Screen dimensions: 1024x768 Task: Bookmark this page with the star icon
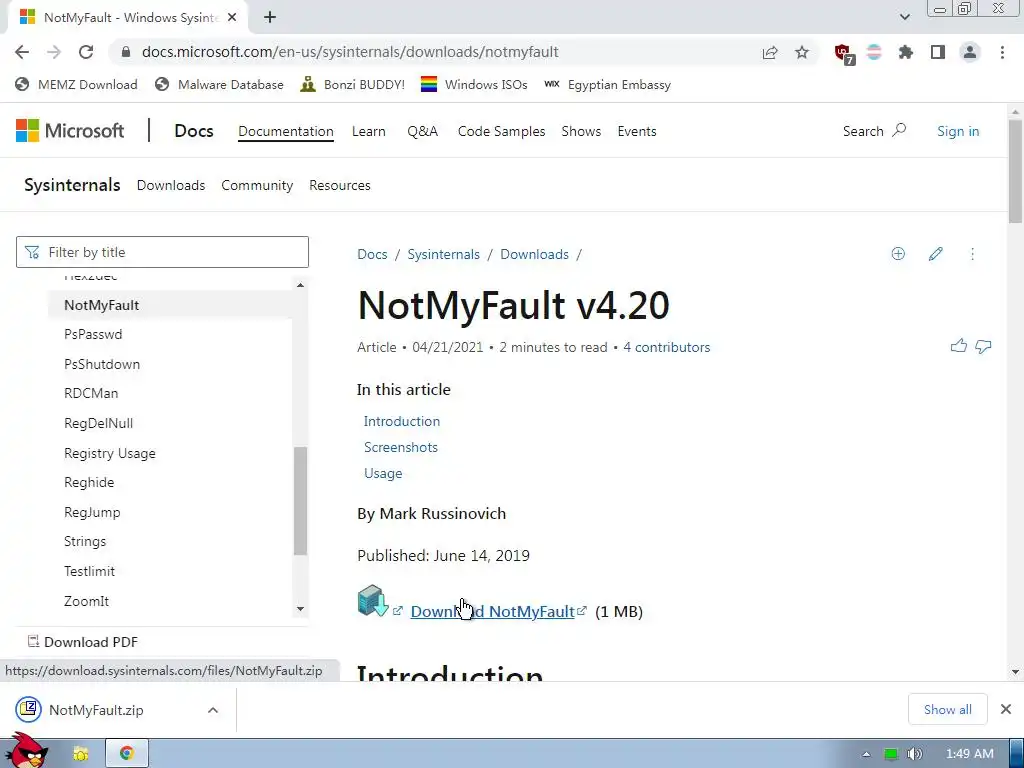tap(802, 52)
